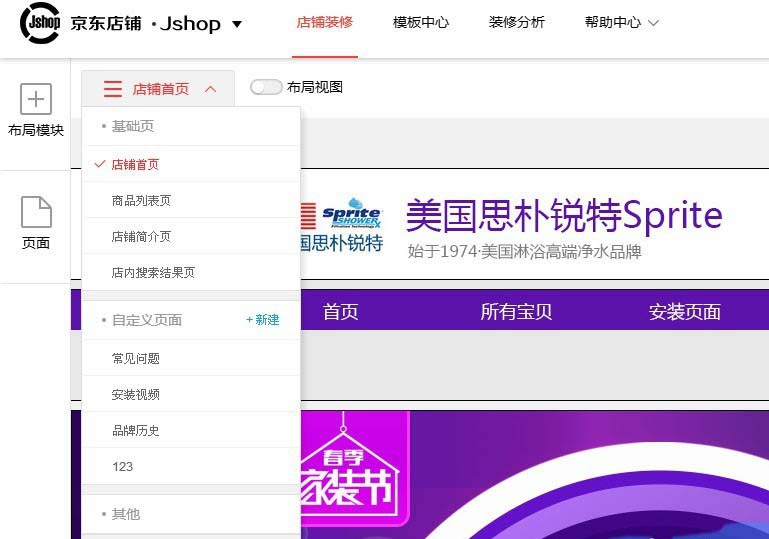
Task: Click the 春季家装节 promotional badge
Action: coord(354,469)
